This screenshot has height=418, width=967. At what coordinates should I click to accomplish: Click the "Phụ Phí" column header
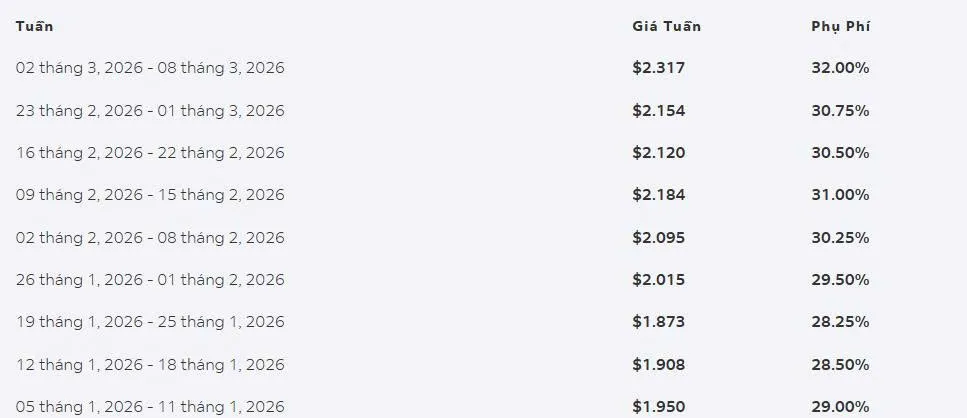click(x=840, y=26)
